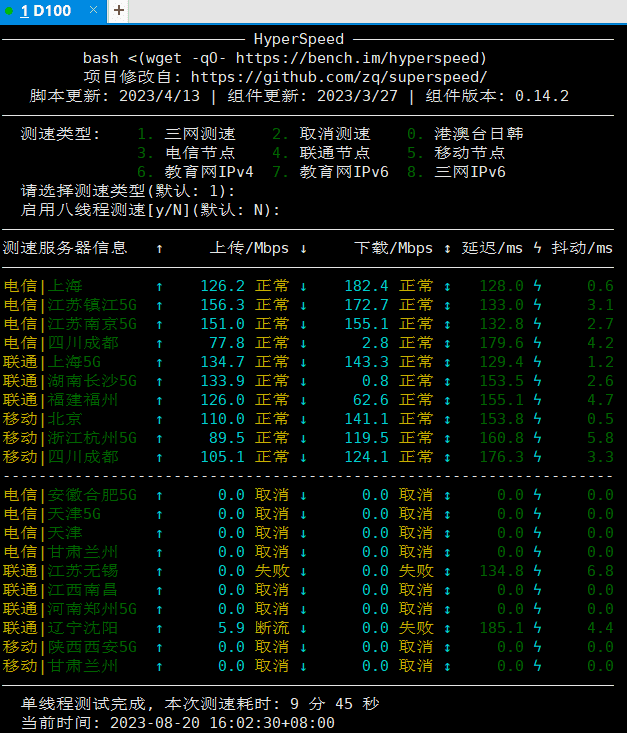Click download value 2.8 for 电信成都

(x=375, y=343)
